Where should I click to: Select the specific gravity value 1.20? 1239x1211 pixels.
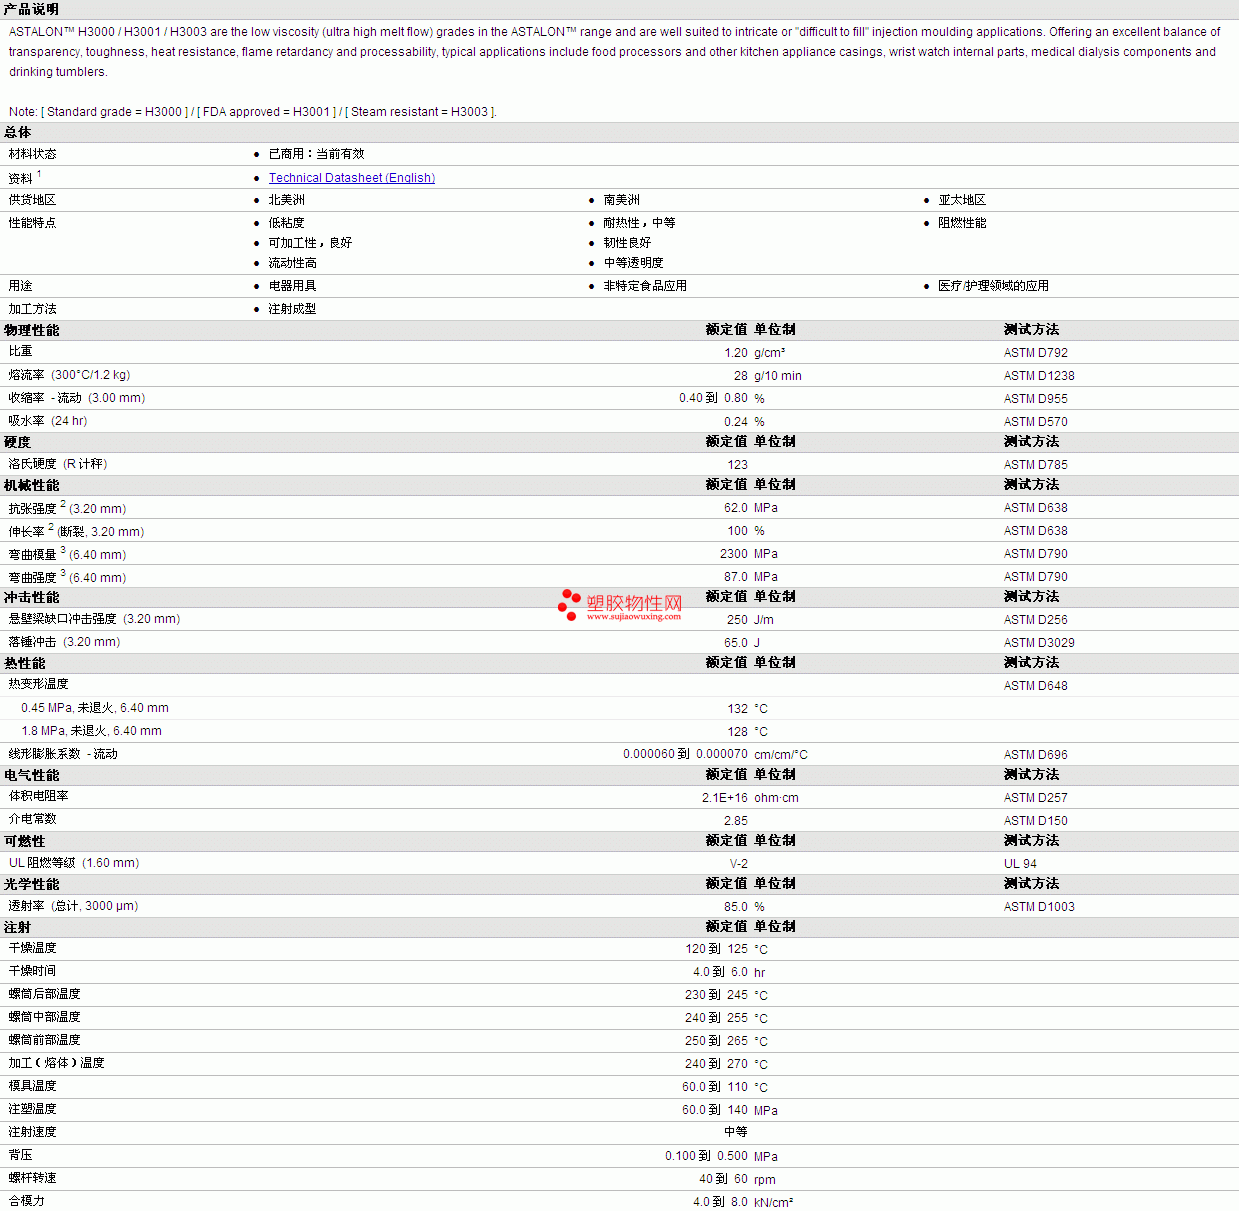736,353
